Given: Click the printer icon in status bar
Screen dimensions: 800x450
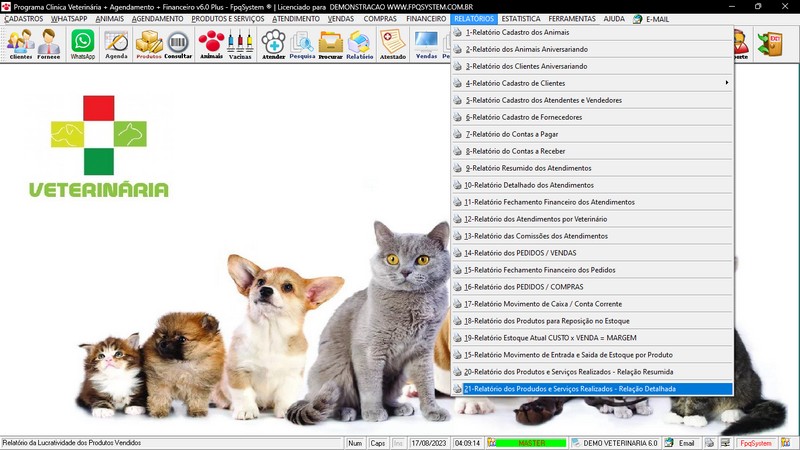Looking at the screenshot, I should coord(709,443).
